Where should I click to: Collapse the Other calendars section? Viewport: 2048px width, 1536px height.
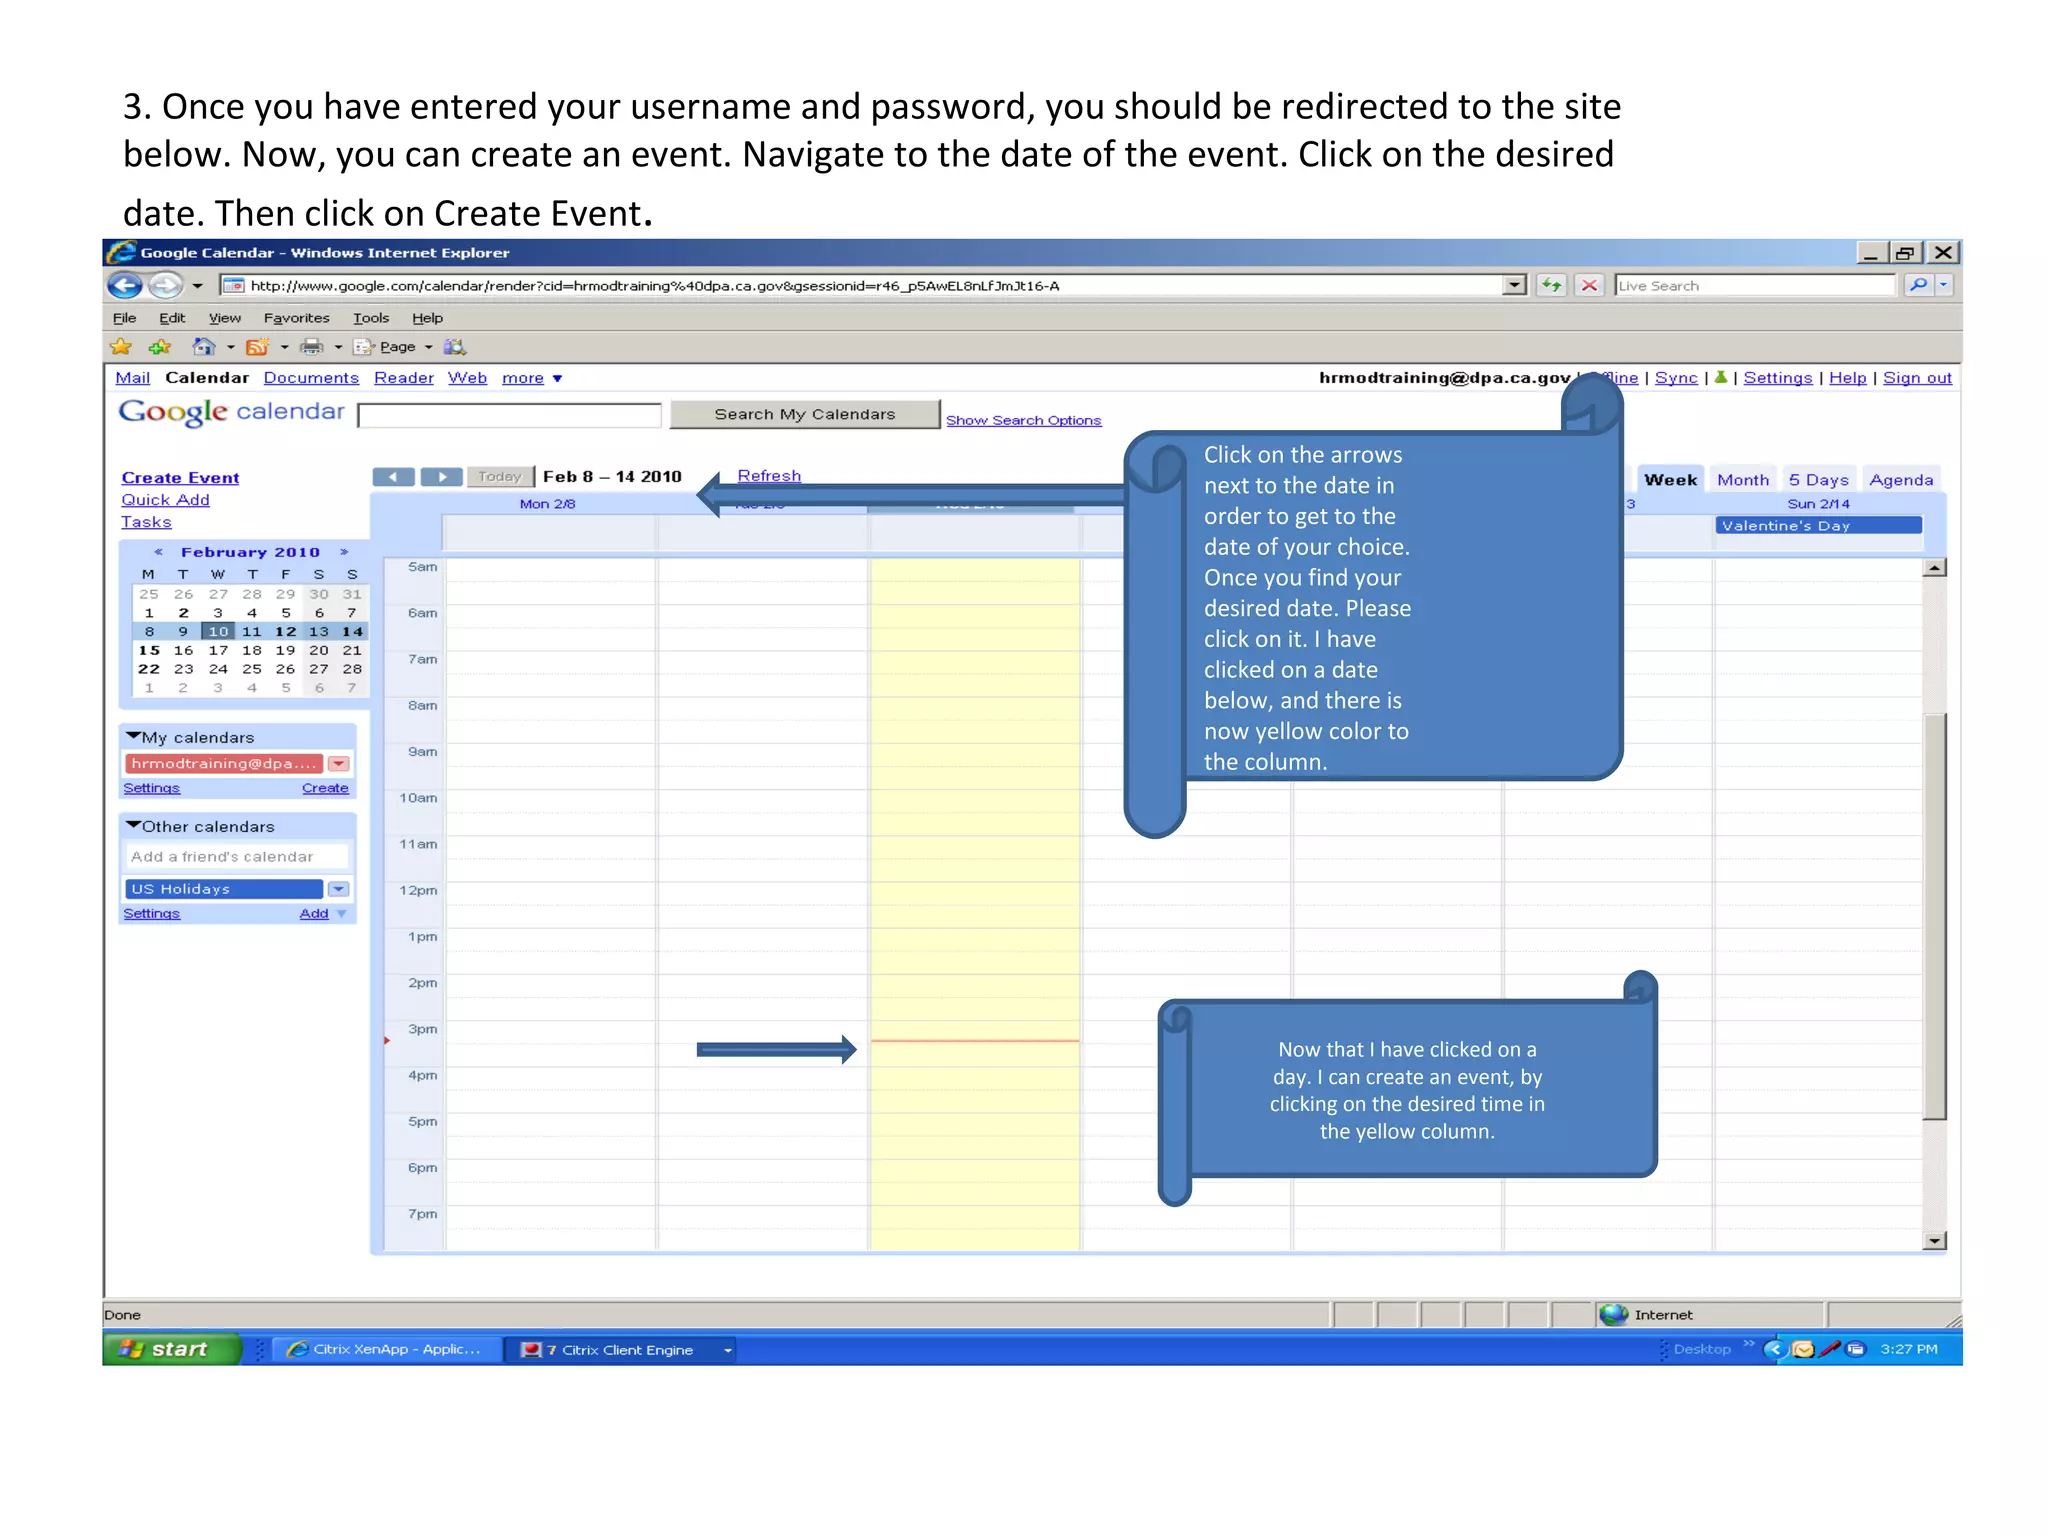[x=134, y=825]
